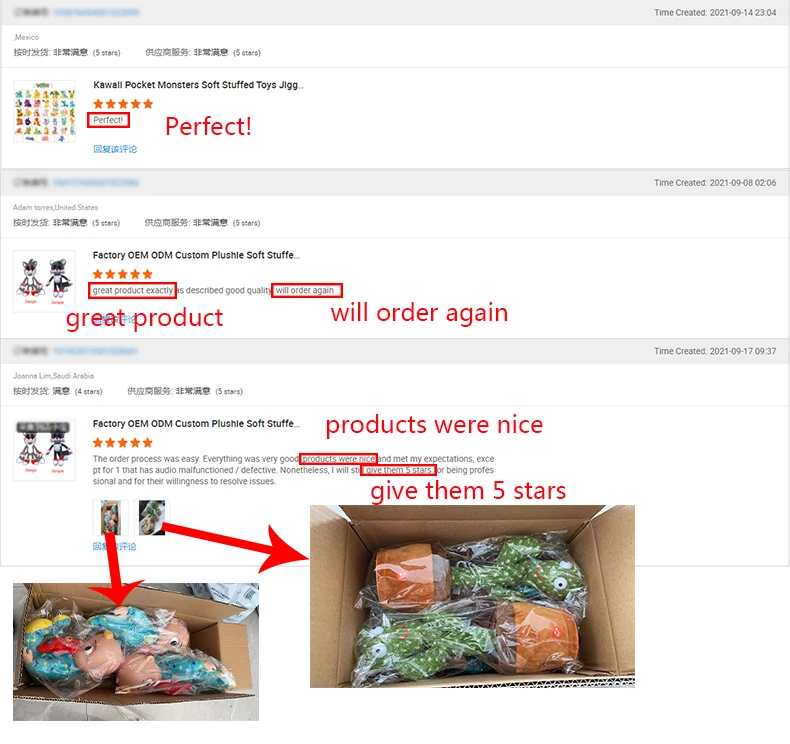
Task: Open the Kawaii Pocket Monsters product thumbnail
Action: (45, 111)
